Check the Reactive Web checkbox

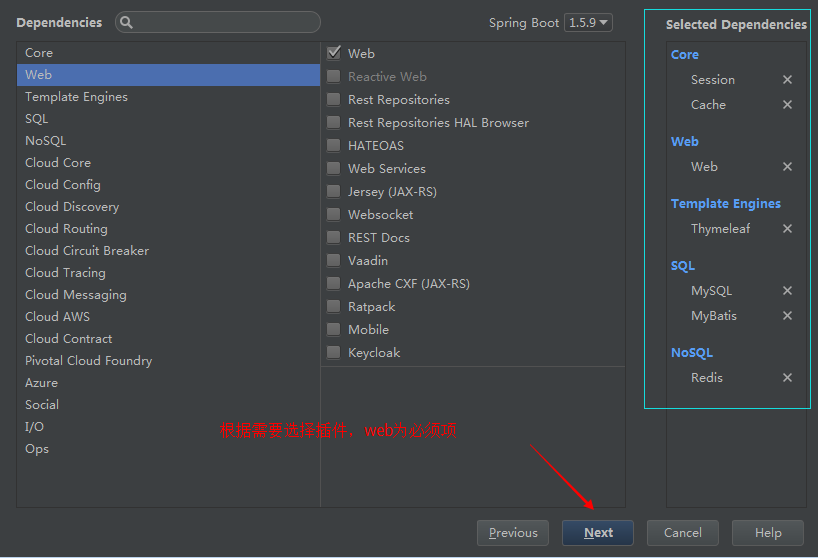point(333,76)
